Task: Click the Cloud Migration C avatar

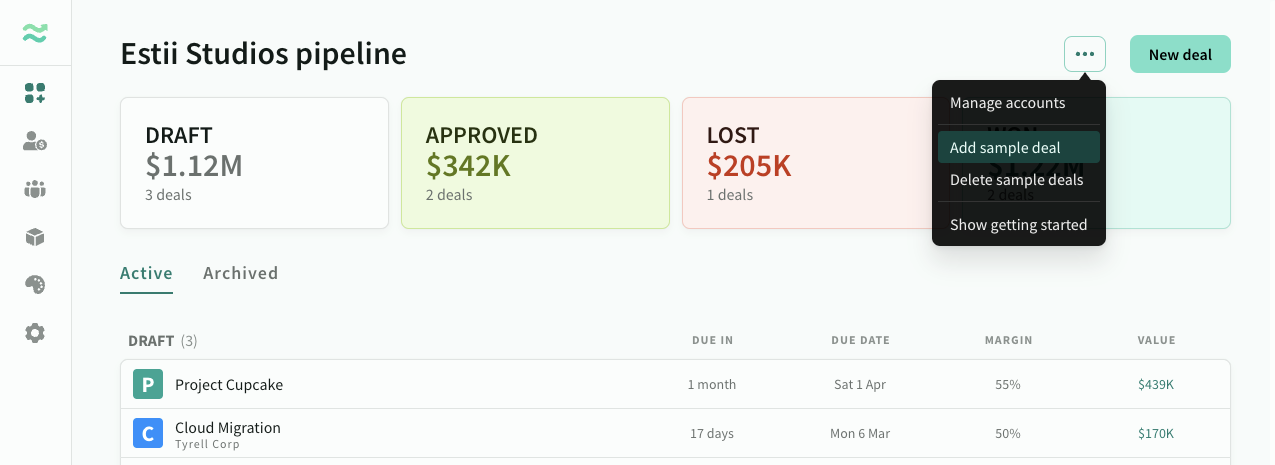Action: point(148,433)
